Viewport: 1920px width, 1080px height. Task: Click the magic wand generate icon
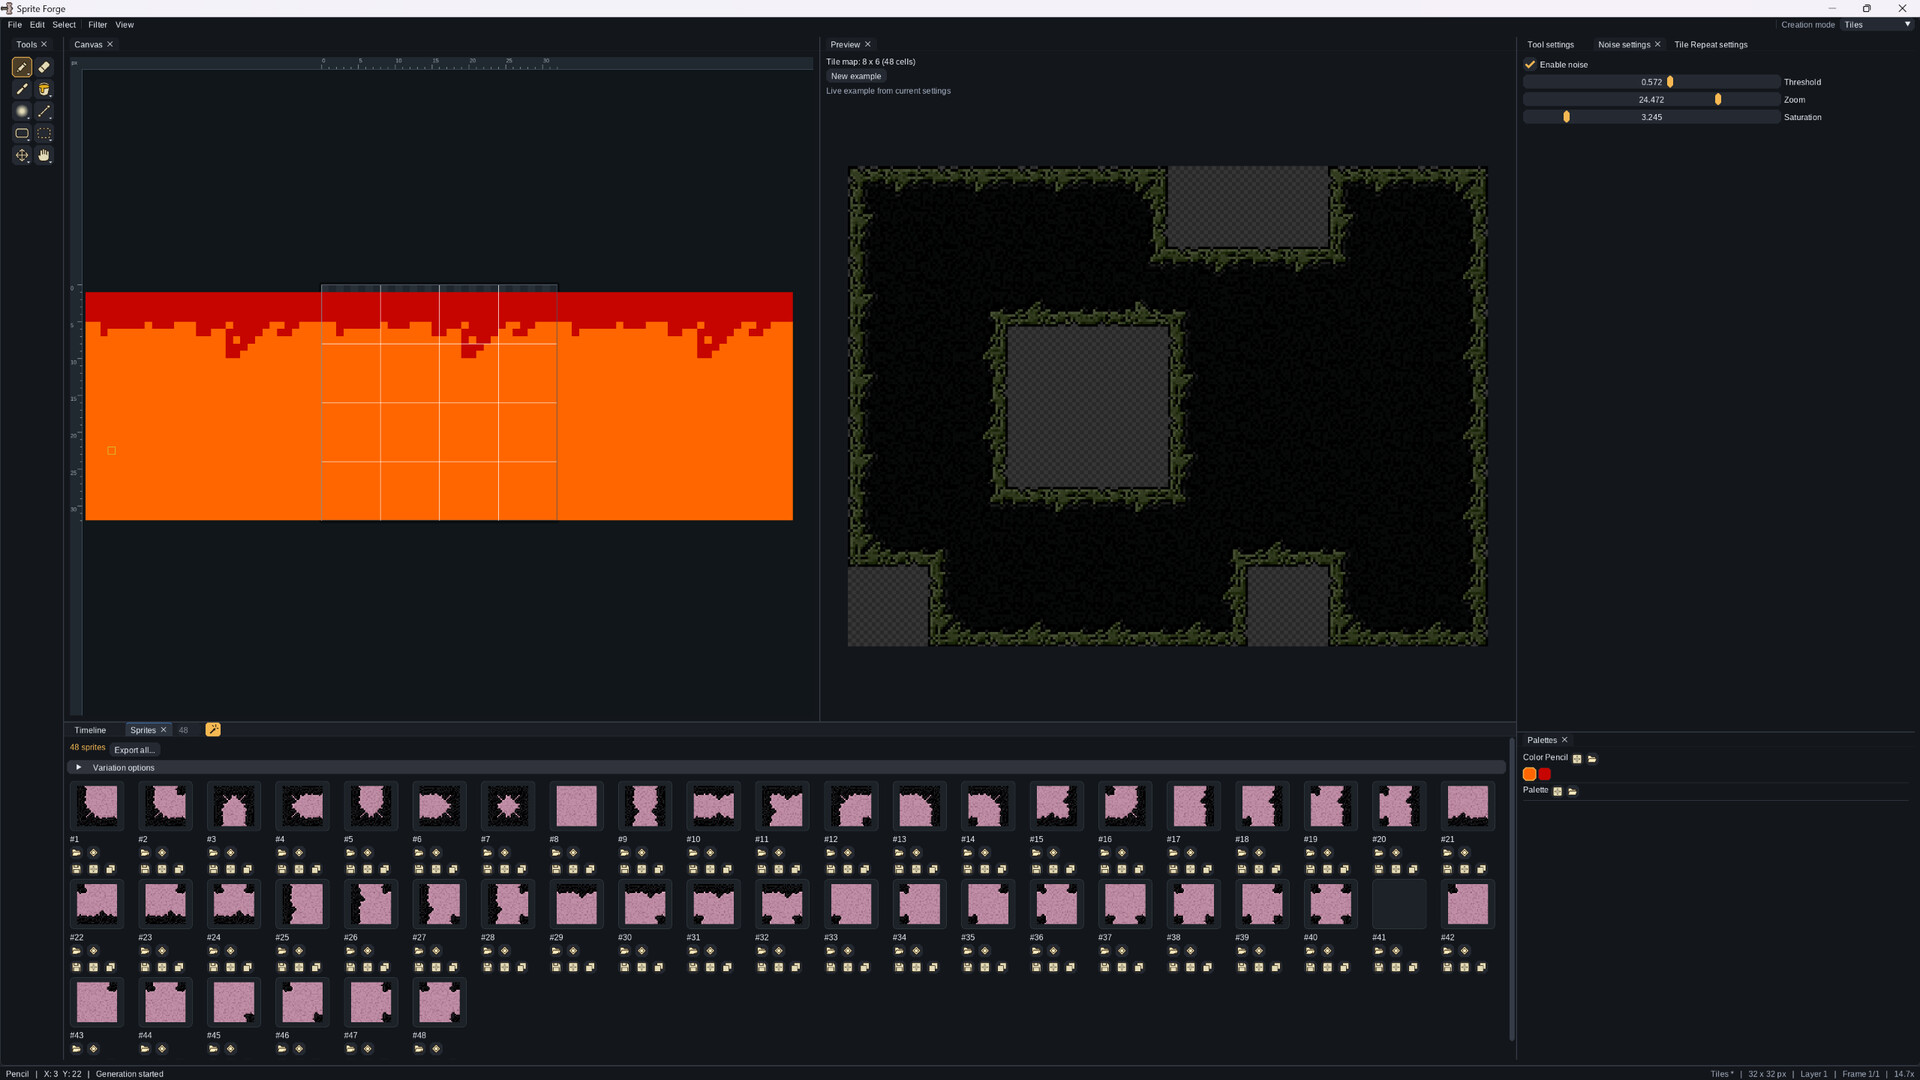(x=213, y=730)
